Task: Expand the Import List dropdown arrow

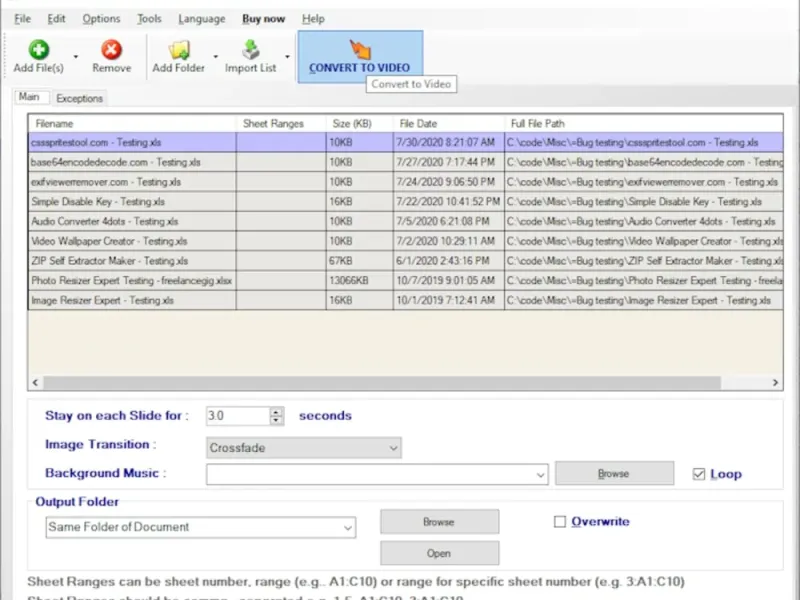Action: click(x=288, y=56)
